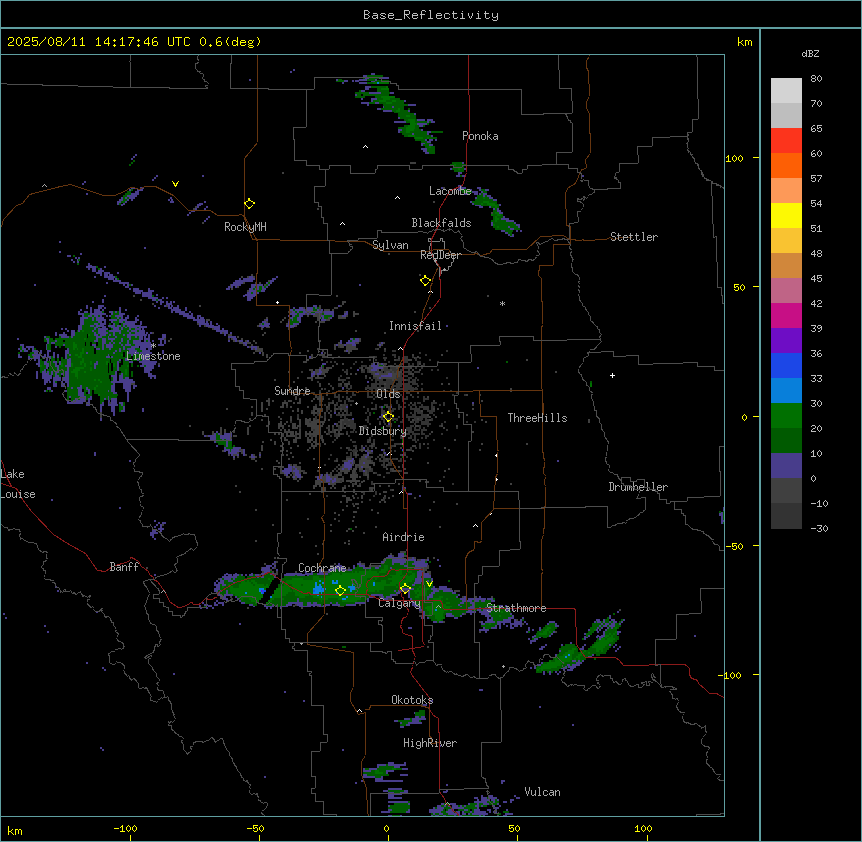Image resolution: width=862 pixels, height=842 pixels.
Task: Select the 45 dBZ mauve color swatch
Action: coord(786,291)
